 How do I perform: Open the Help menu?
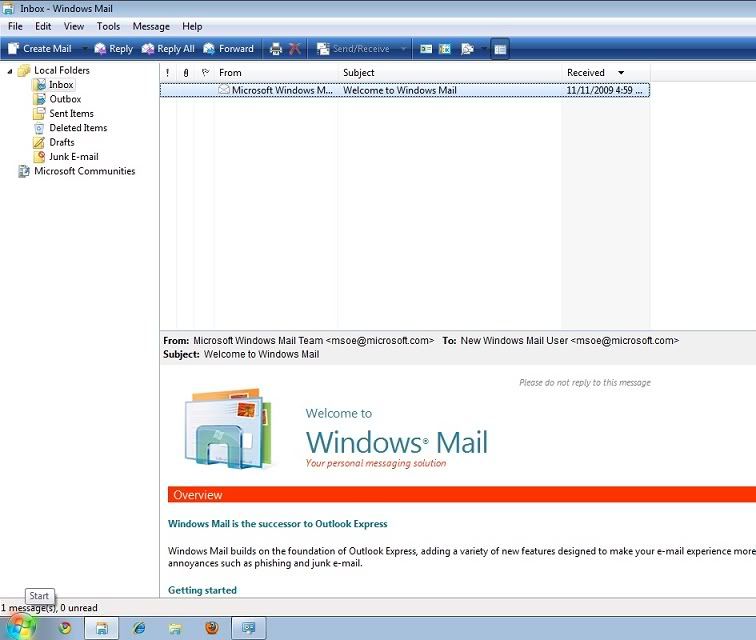192,27
